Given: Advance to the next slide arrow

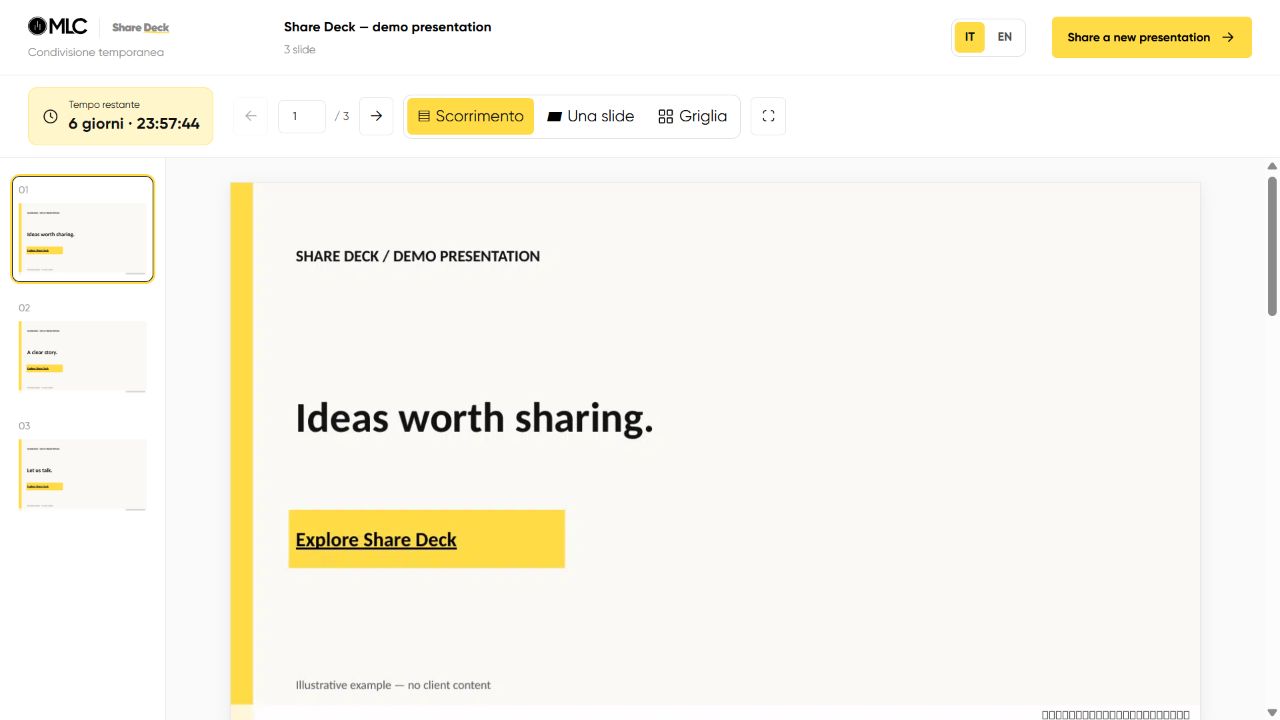Looking at the screenshot, I should tap(376, 116).
